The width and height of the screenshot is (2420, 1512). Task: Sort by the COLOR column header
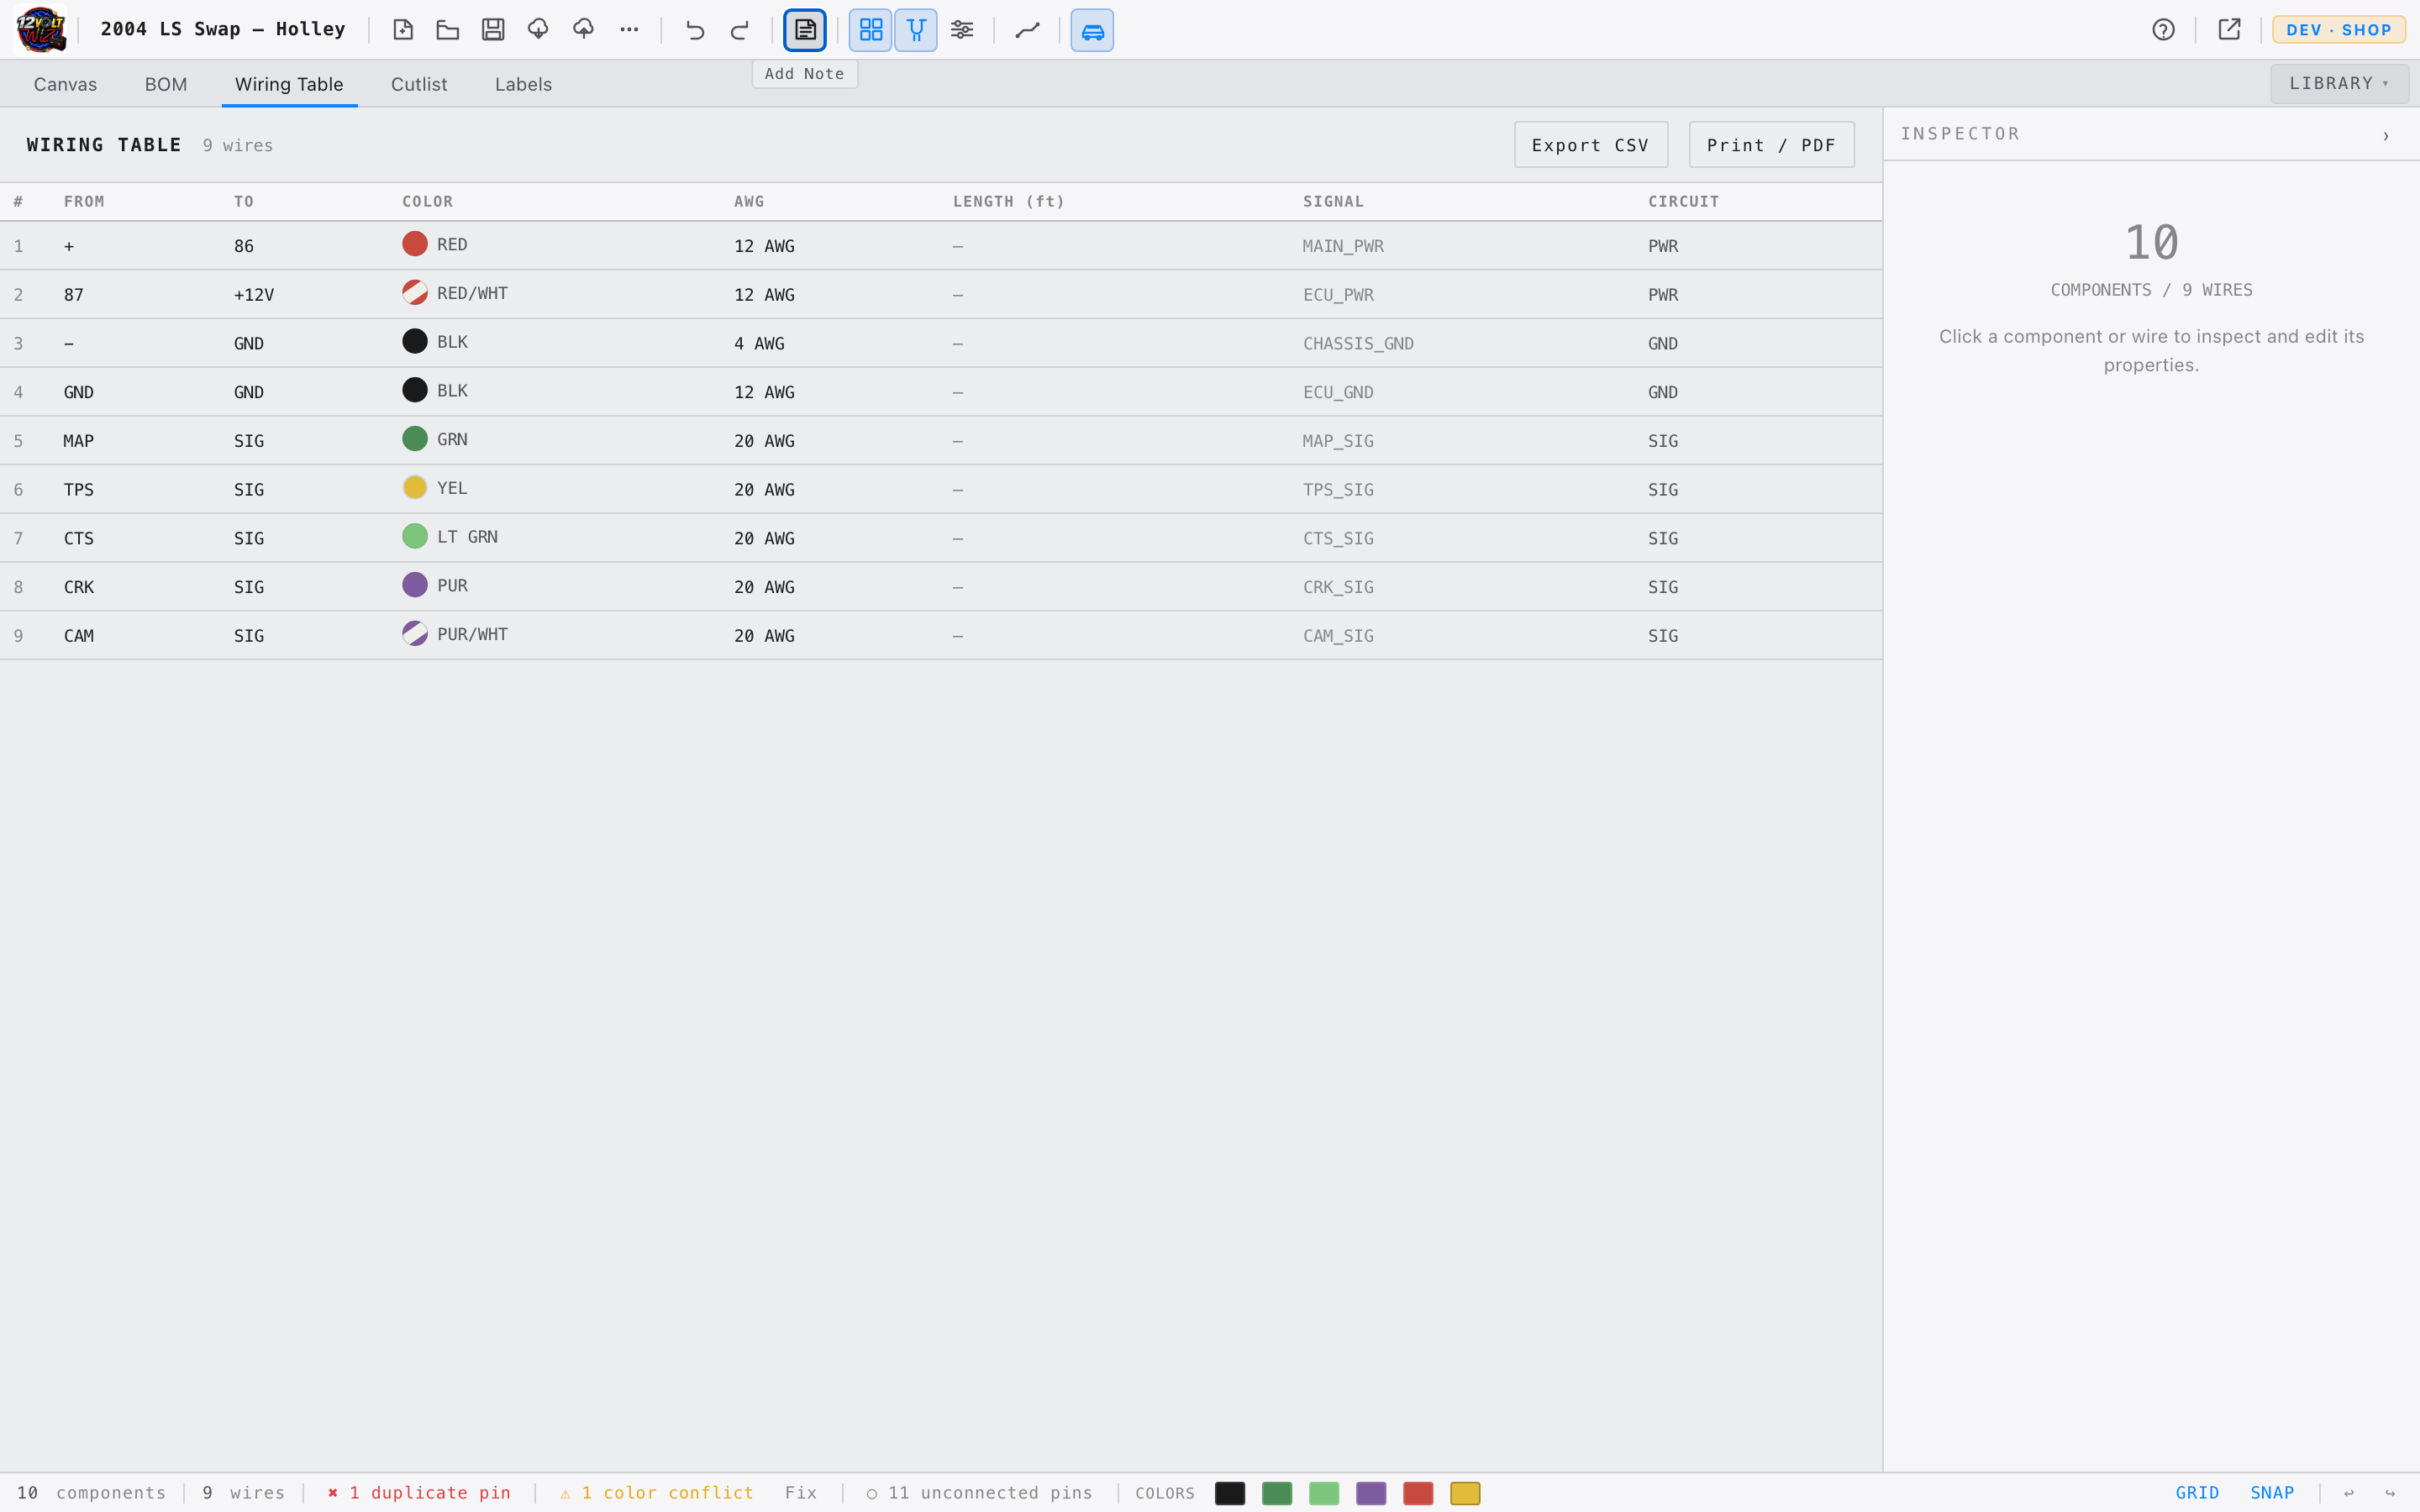(x=427, y=202)
